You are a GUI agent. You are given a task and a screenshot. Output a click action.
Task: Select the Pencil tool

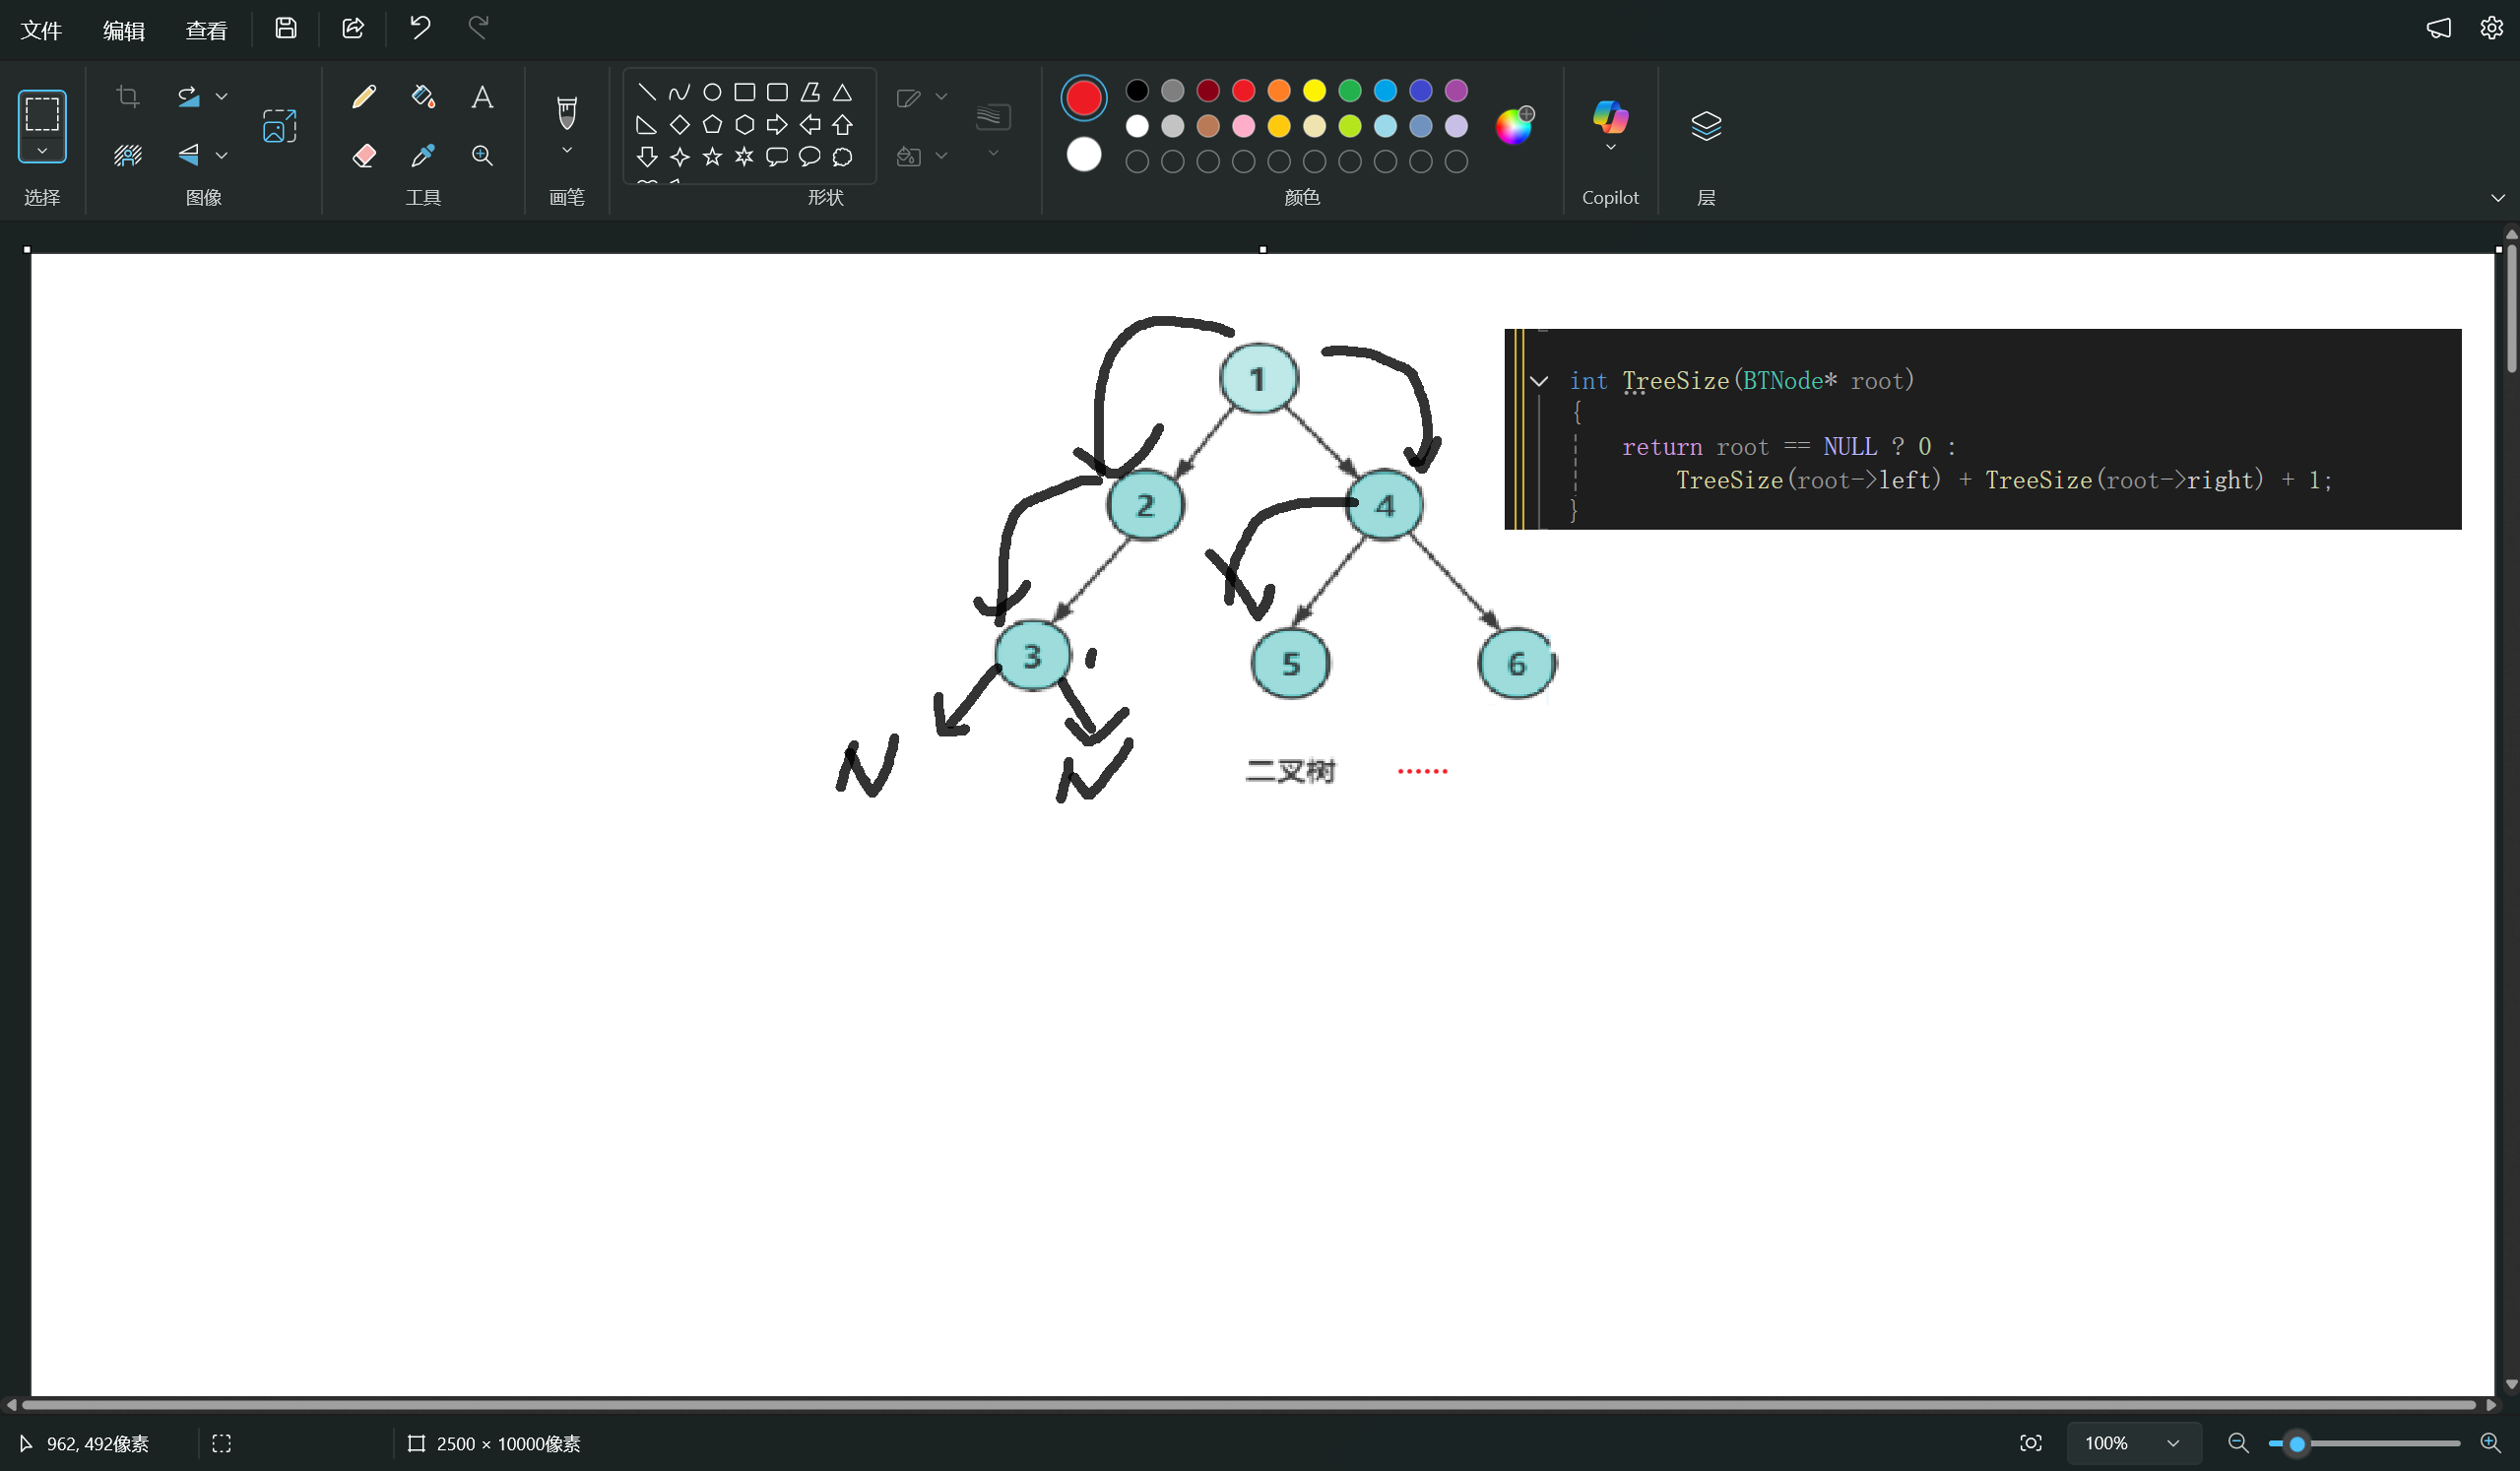(364, 97)
